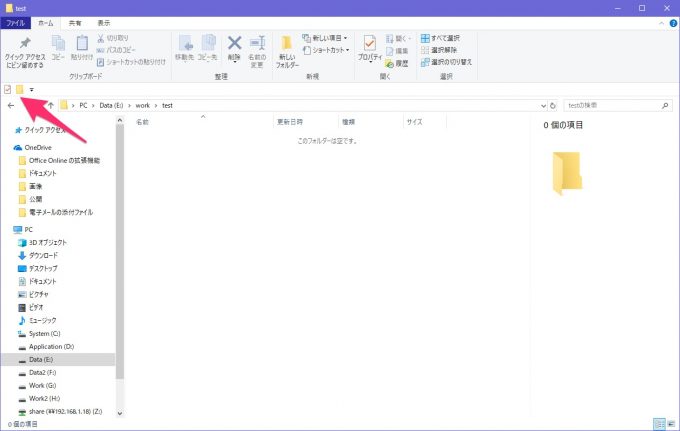Switch to large icons view in status bar
The height and width of the screenshot is (431, 680).
(x=671, y=424)
